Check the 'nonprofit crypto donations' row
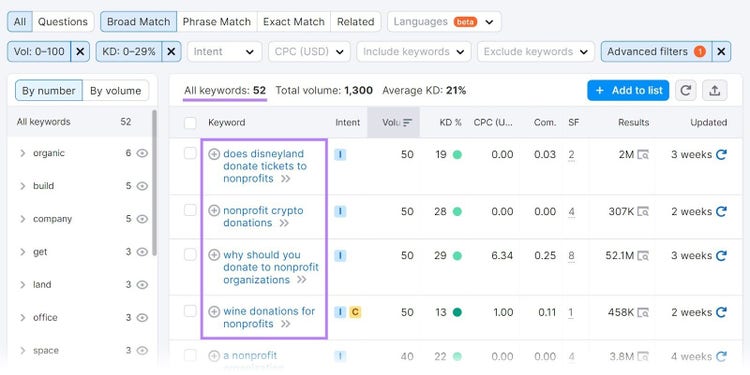 pyautogui.click(x=190, y=210)
